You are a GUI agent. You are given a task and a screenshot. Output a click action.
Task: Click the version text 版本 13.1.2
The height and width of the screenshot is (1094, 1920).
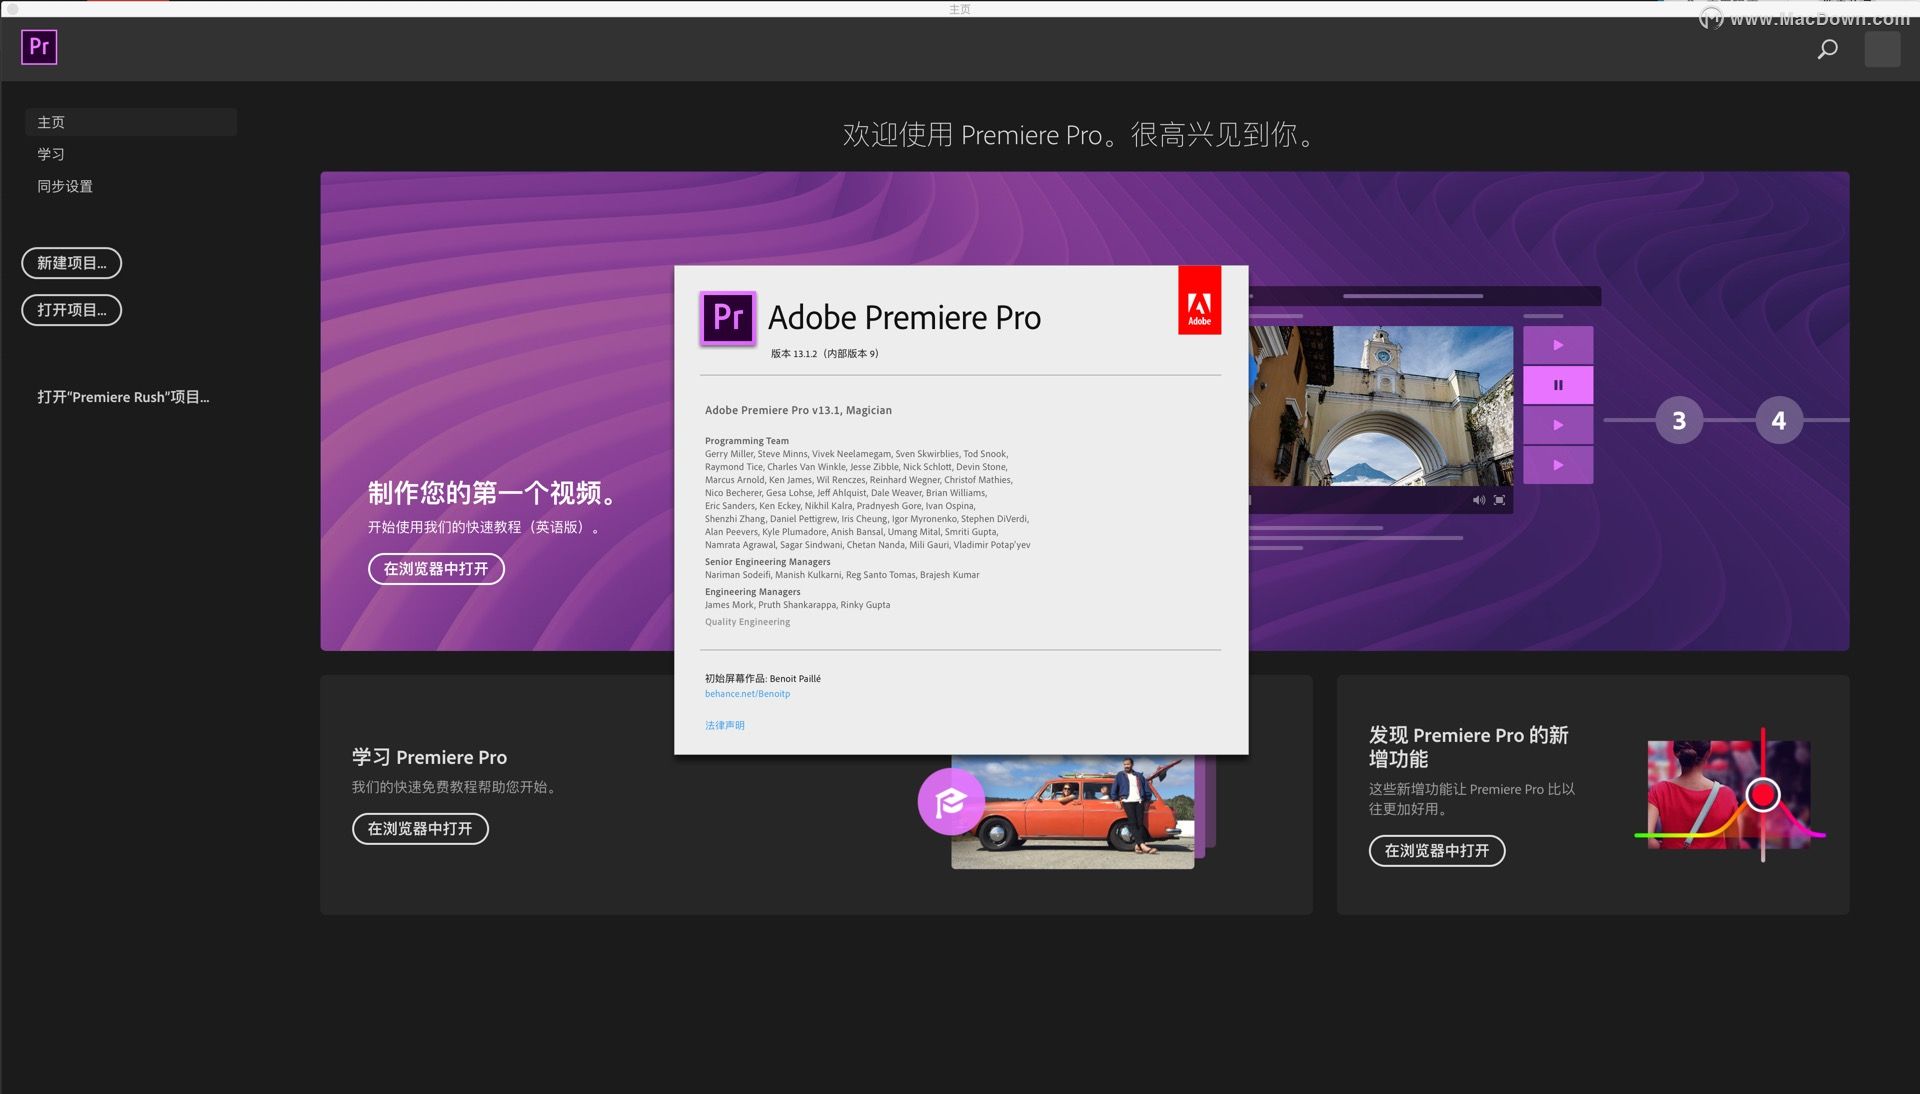pyautogui.click(x=824, y=354)
